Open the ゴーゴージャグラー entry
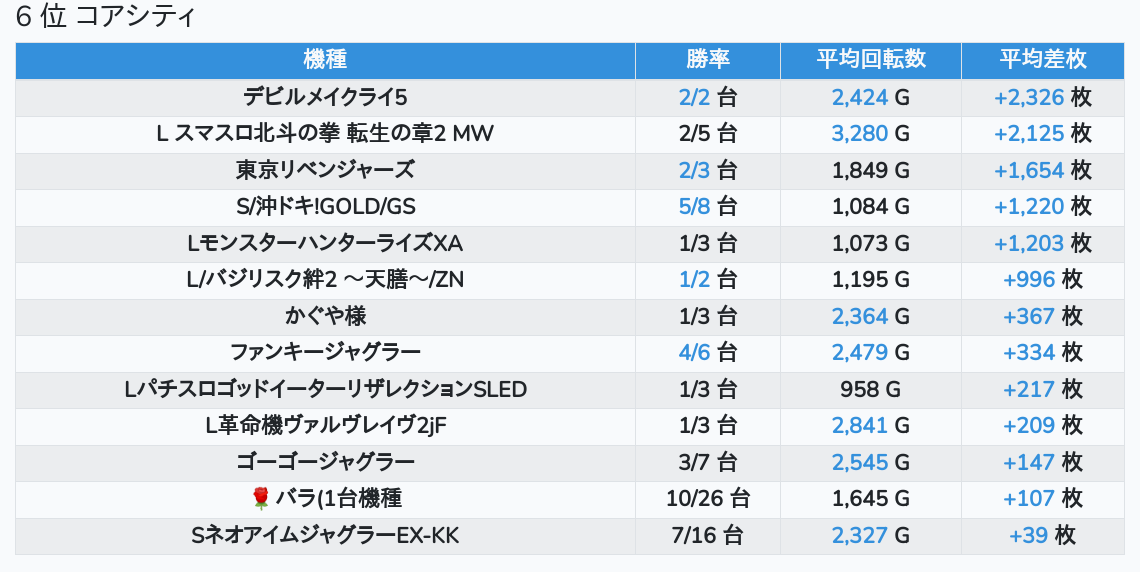The width and height of the screenshot is (1140, 572). pos(325,462)
